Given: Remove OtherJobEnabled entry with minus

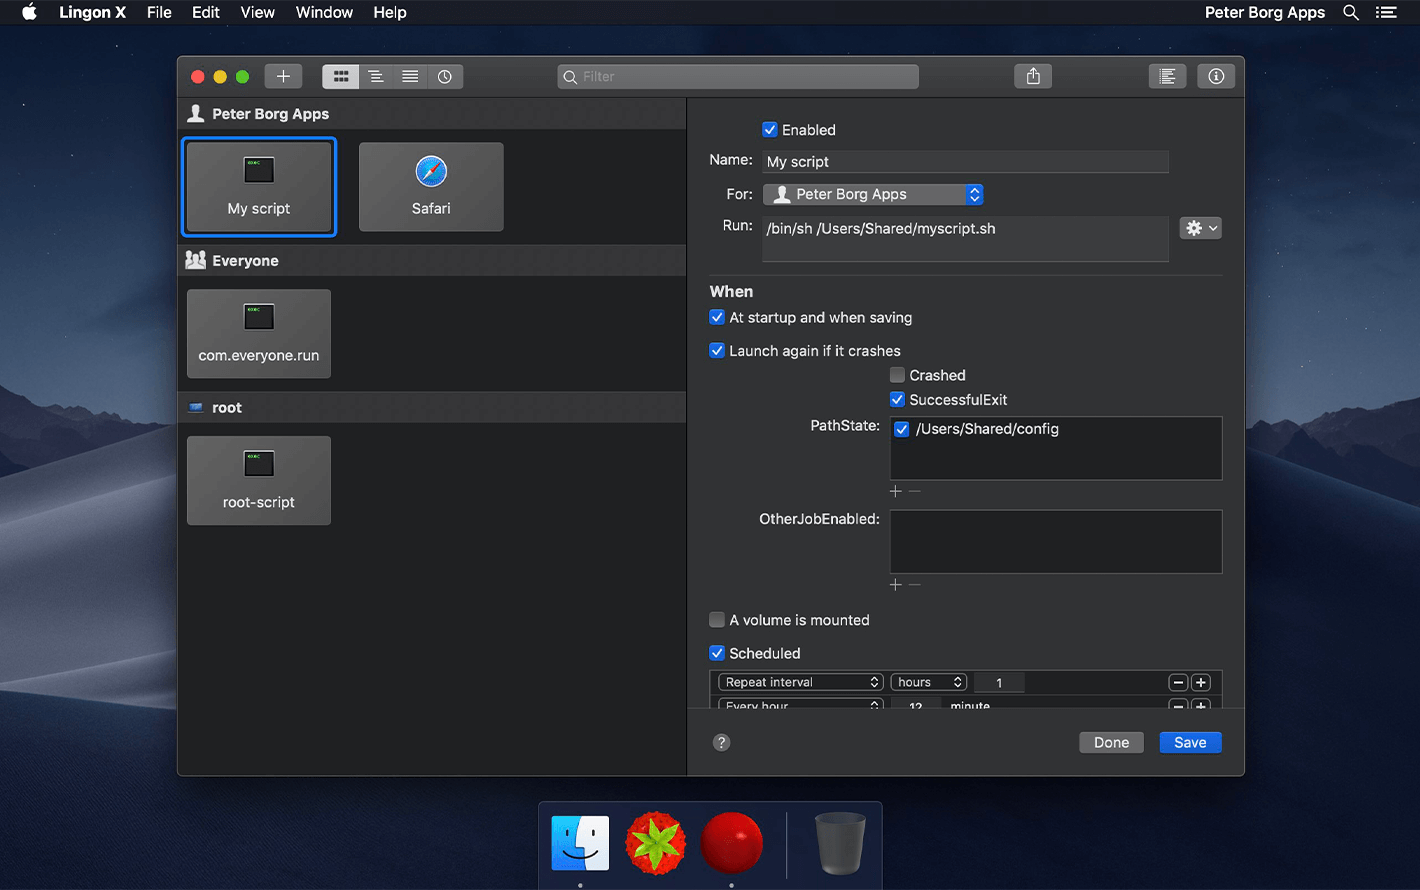Looking at the screenshot, I should tap(914, 585).
